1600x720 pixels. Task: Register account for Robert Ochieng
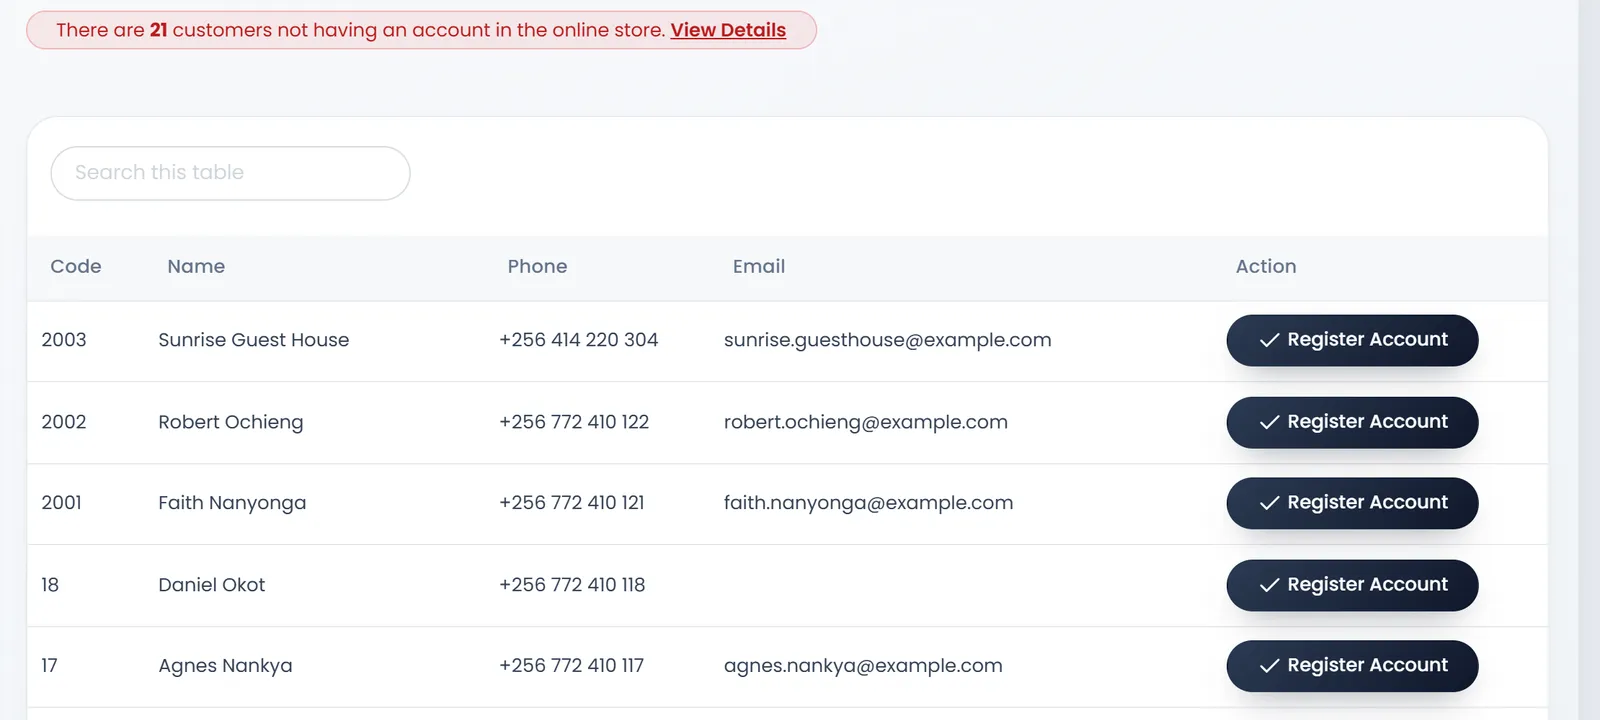(x=1352, y=422)
